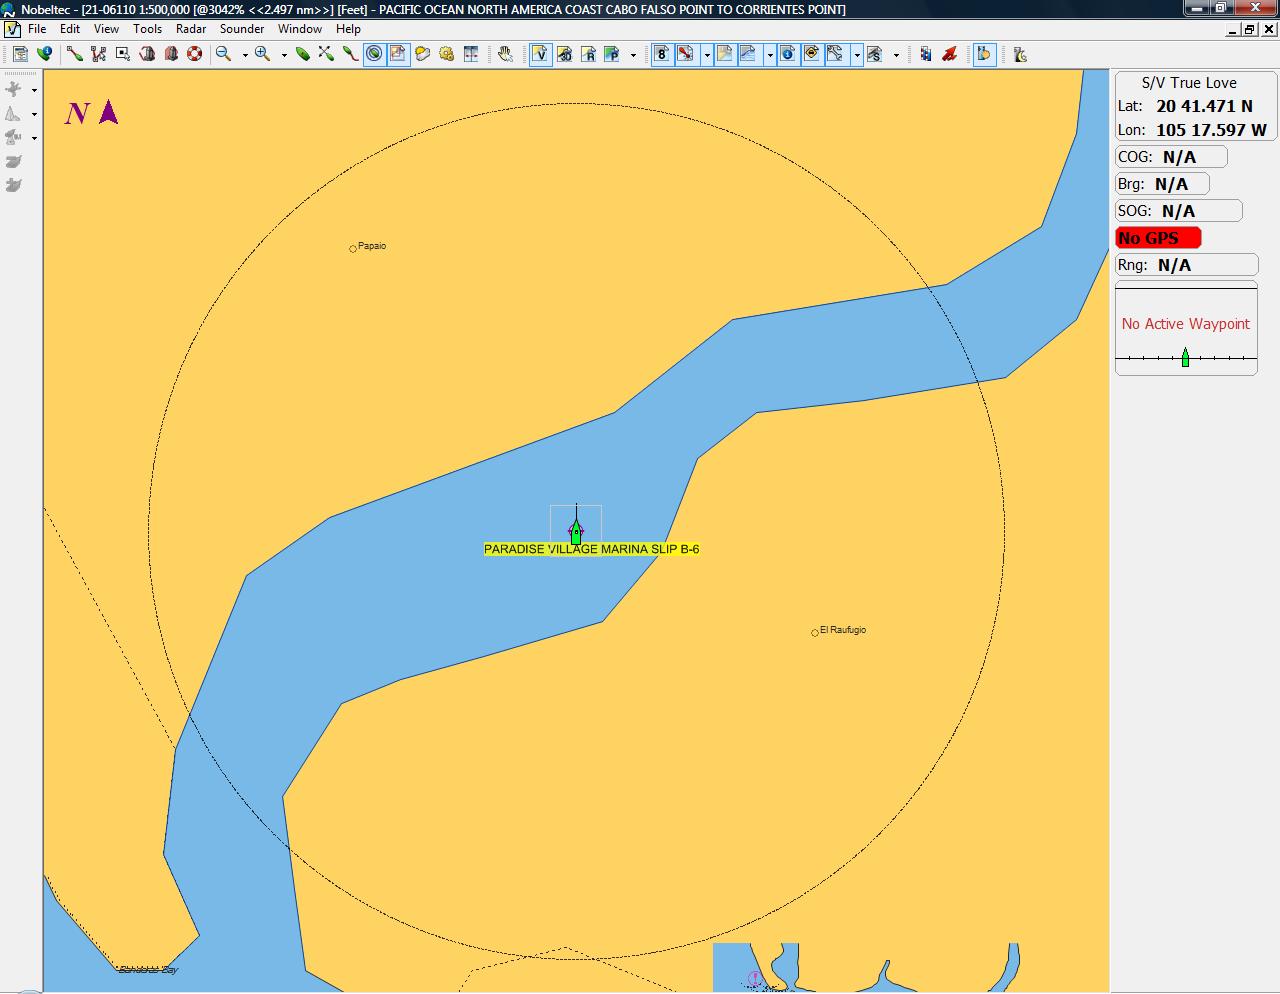Click the green boat icon on chart
Image resolution: width=1280 pixels, height=994 pixels.
coord(576,531)
